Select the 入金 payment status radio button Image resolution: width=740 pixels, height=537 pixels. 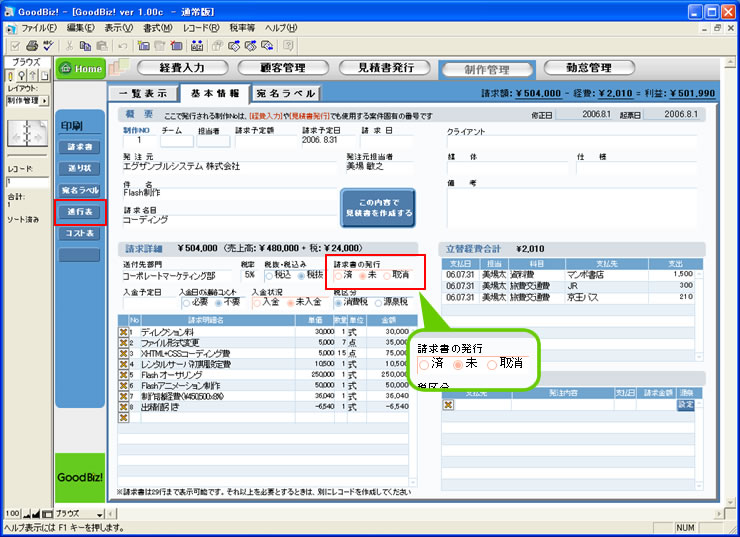coord(257,300)
